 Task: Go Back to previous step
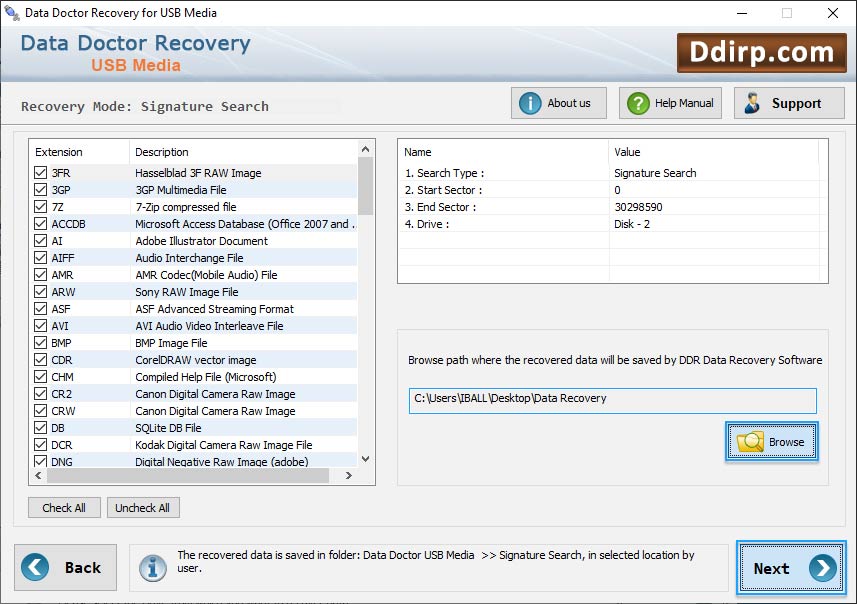pyautogui.click(x=66, y=567)
